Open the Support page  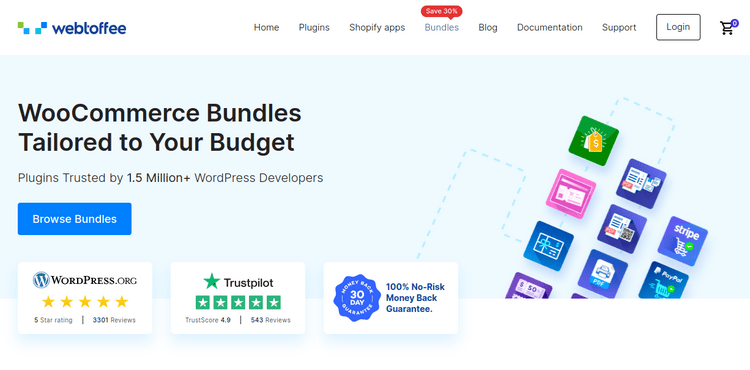619,28
